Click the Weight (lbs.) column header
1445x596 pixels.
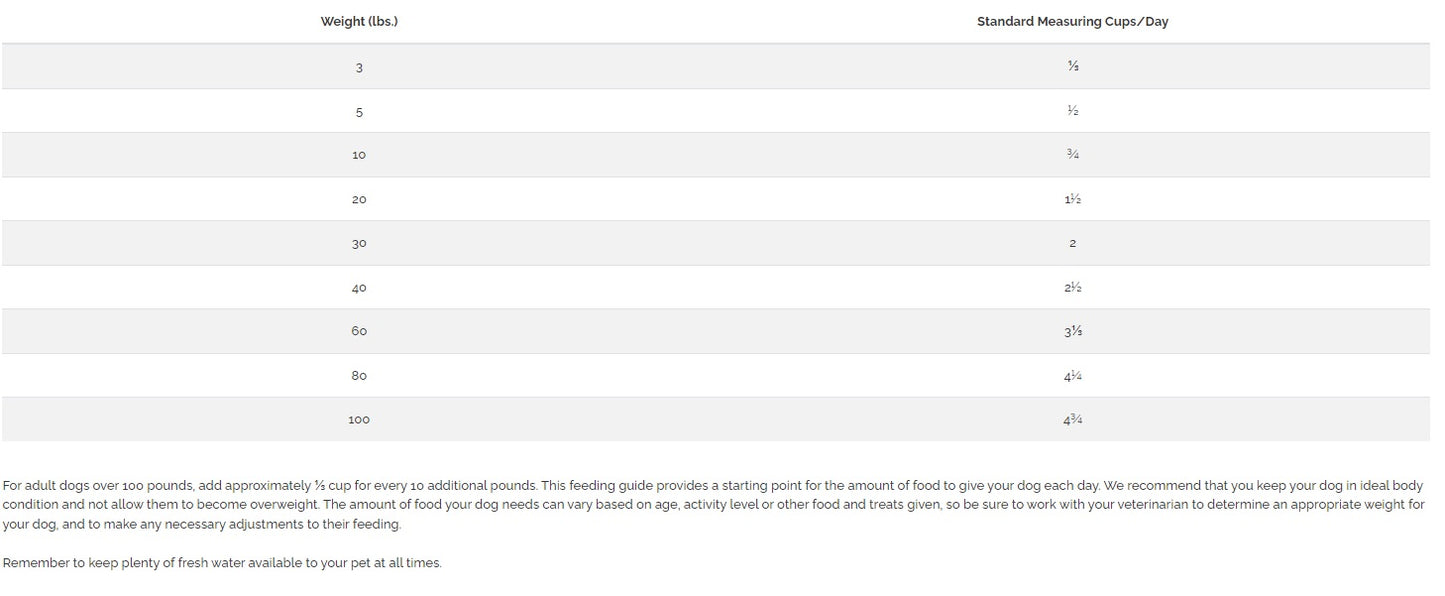click(359, 21)
